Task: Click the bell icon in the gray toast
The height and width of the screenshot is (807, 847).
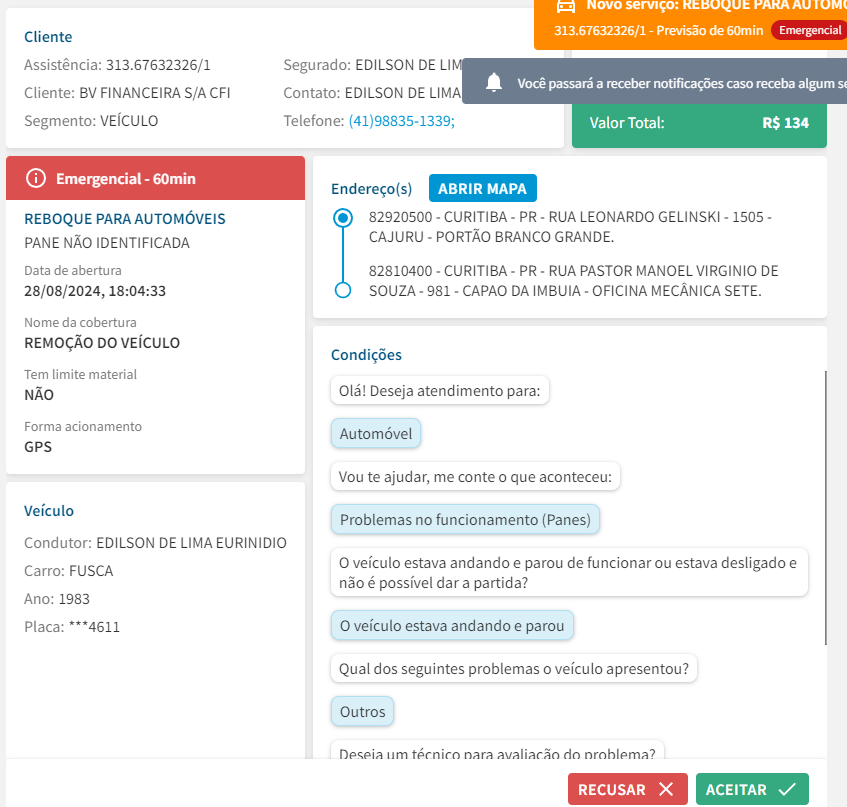Action: (494, 83)
